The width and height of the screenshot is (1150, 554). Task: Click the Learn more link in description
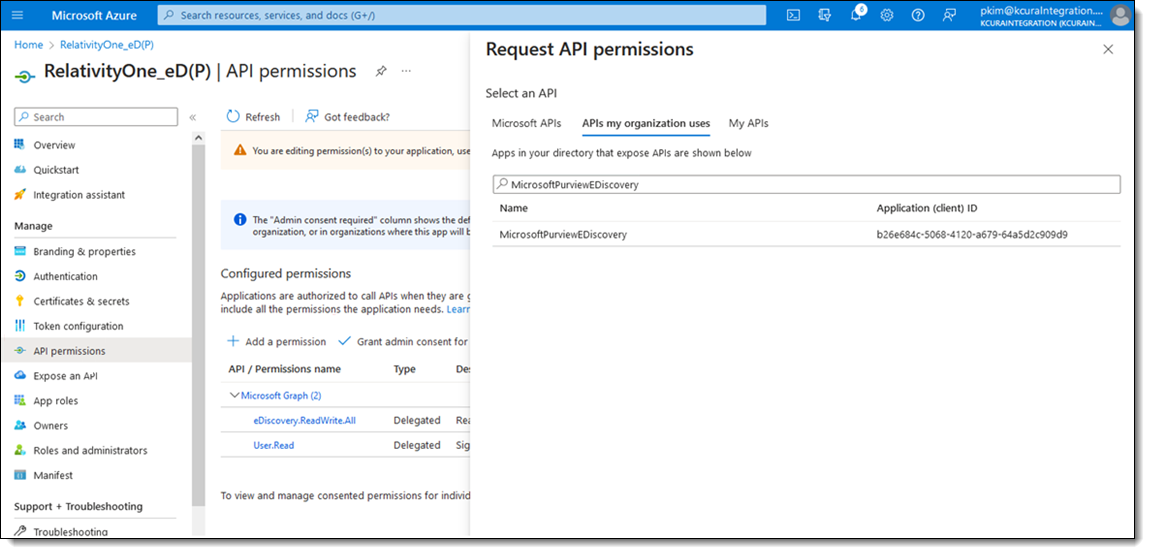pos(458,310)
